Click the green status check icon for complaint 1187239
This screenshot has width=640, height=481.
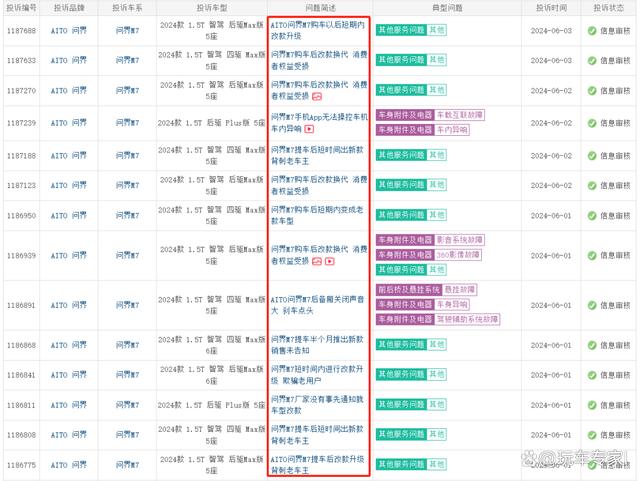click(592, 123)
